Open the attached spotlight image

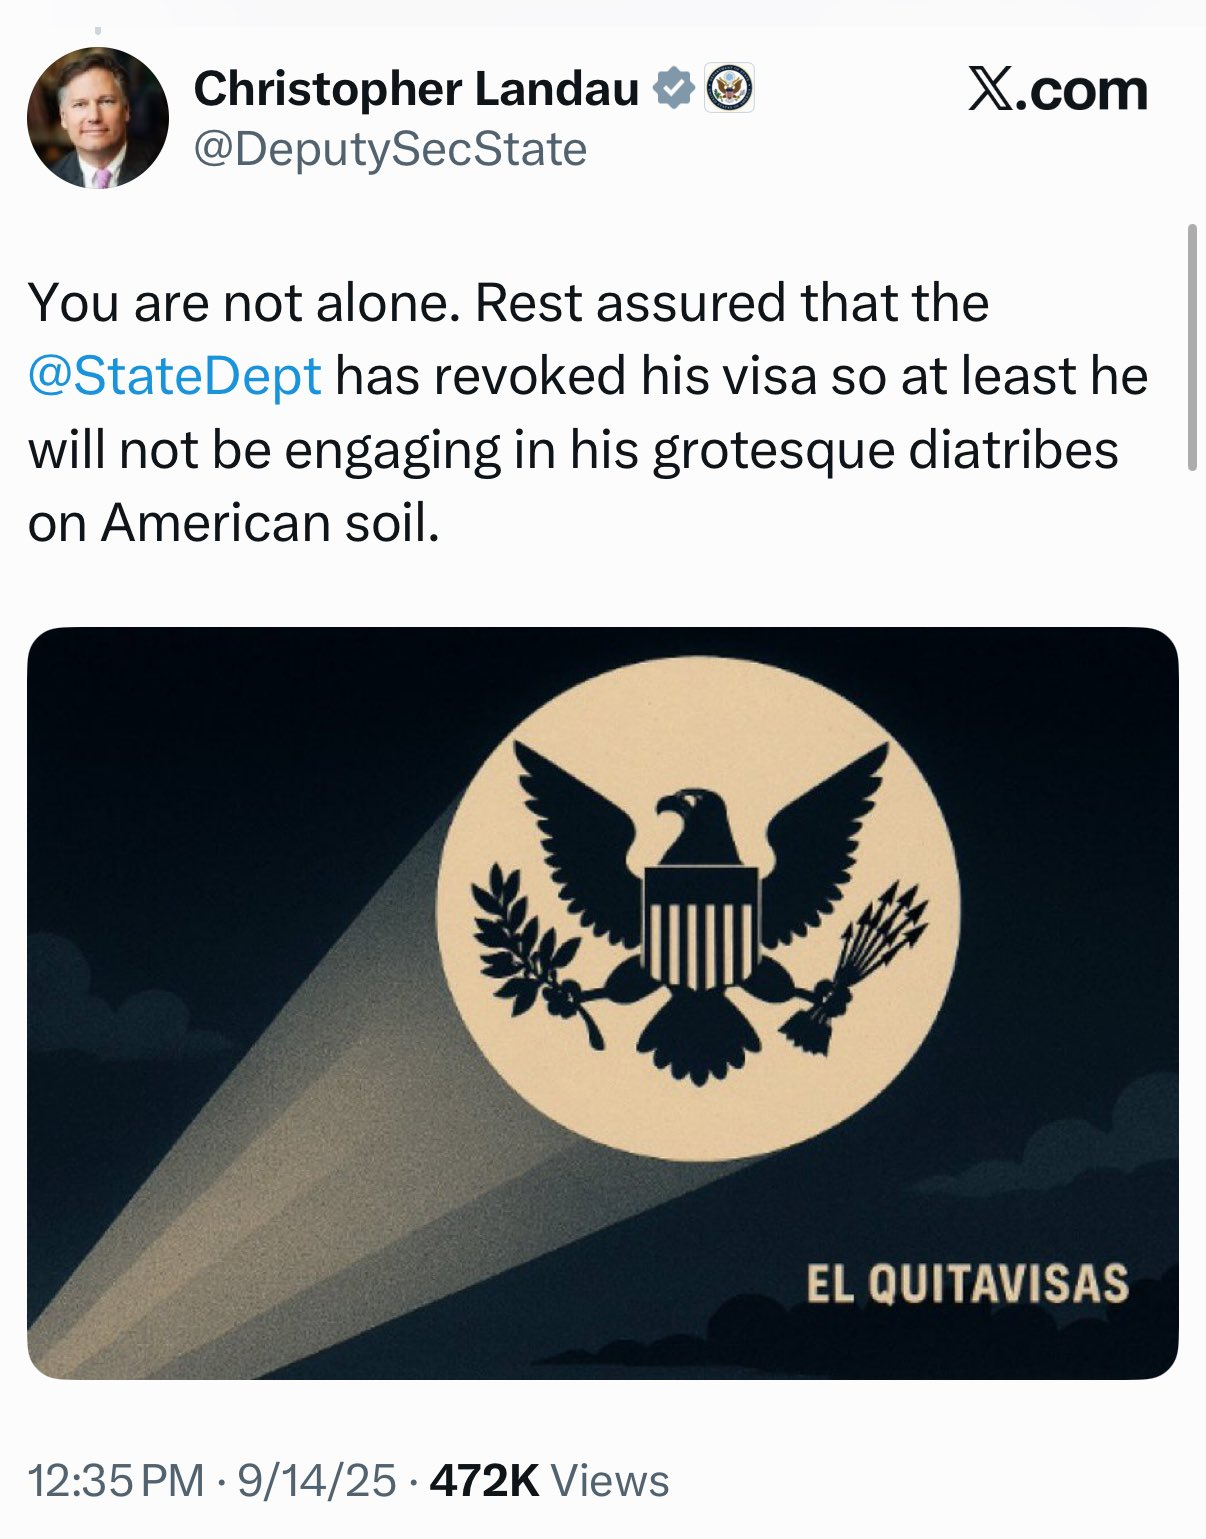tap(603, 1003)
